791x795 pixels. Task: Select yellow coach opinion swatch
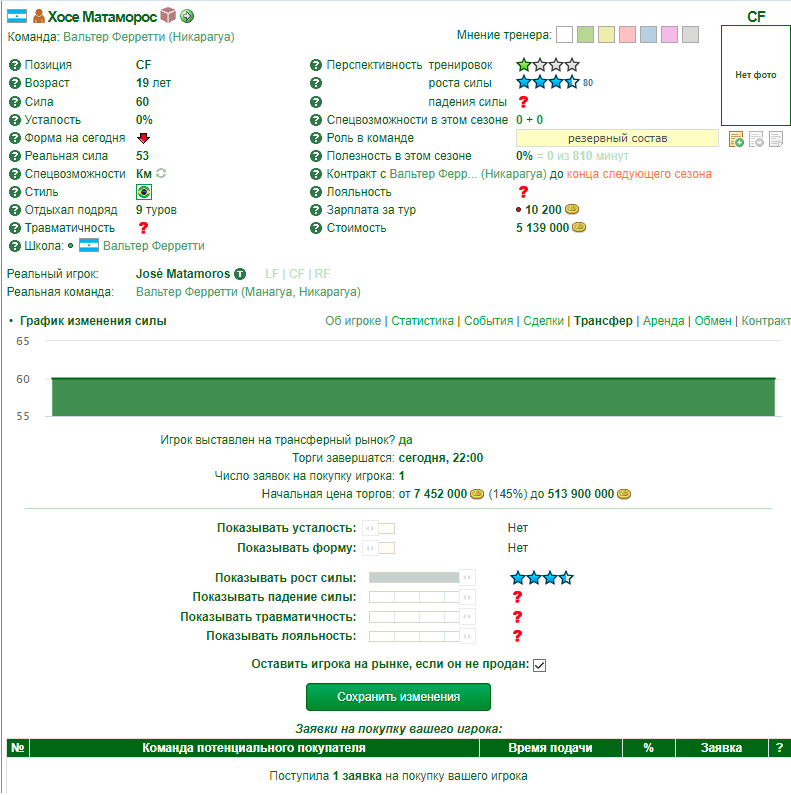point(606,34)
